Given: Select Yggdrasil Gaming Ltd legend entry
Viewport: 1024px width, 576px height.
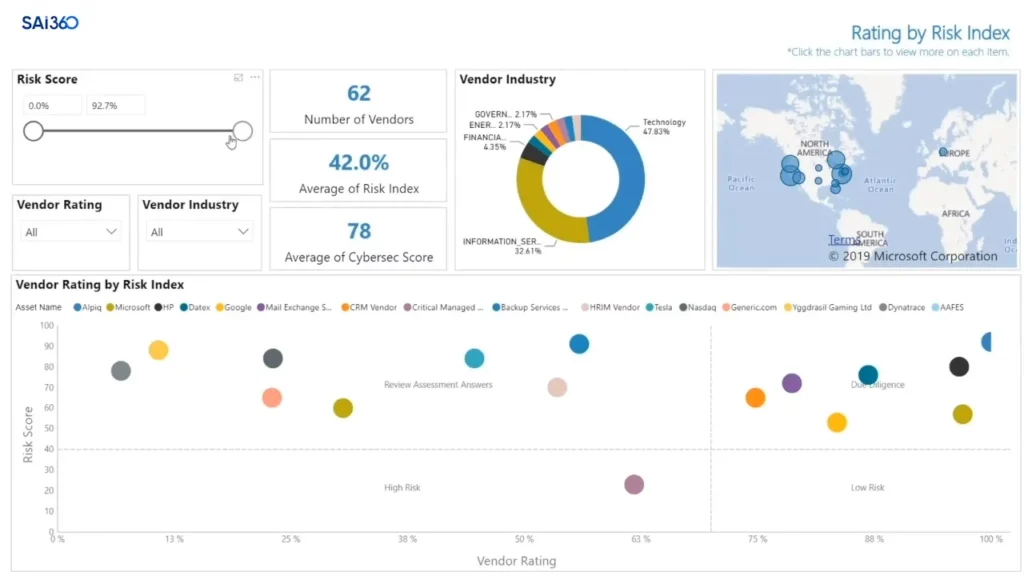Looking at the screenshot, I should pos(827,307).
